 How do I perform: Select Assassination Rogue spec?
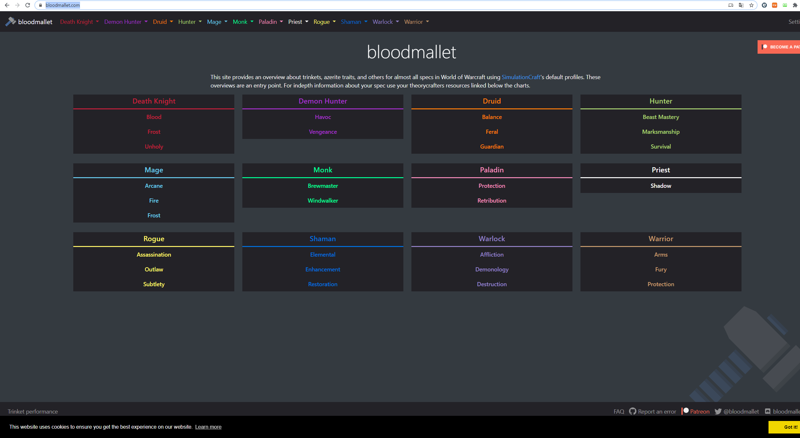click(x=154, y=255)
